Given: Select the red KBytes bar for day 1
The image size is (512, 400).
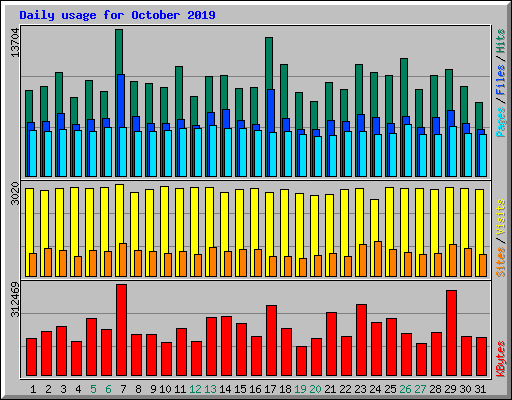Looking at the screenshot, I should [x=31, y=357].
